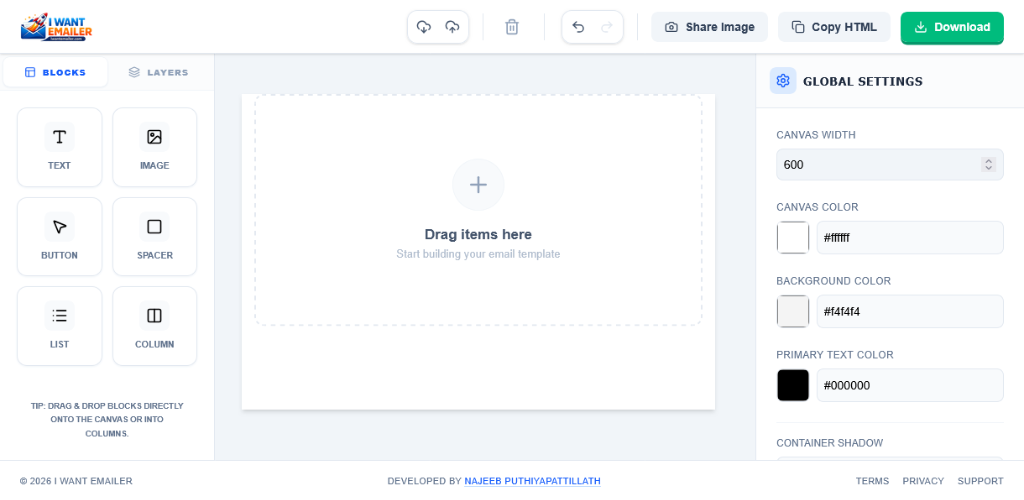Choose the Column block
This screenshot has width=1024, height=500.
pos(154,326)
